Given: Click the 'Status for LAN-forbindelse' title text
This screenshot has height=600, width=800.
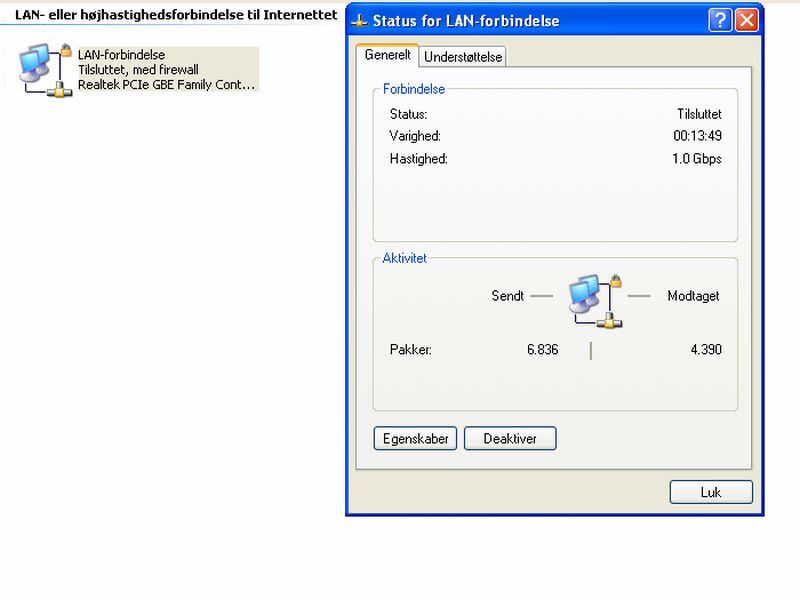Looking at the screenshot, I should coord(466,21).
